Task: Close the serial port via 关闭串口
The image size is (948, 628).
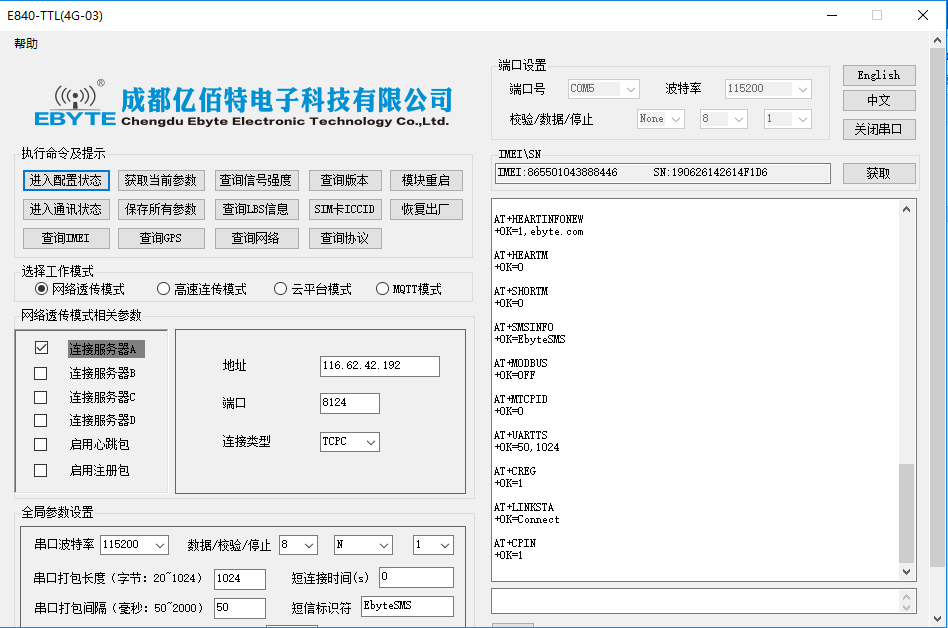Action: [x=877, y=129]
